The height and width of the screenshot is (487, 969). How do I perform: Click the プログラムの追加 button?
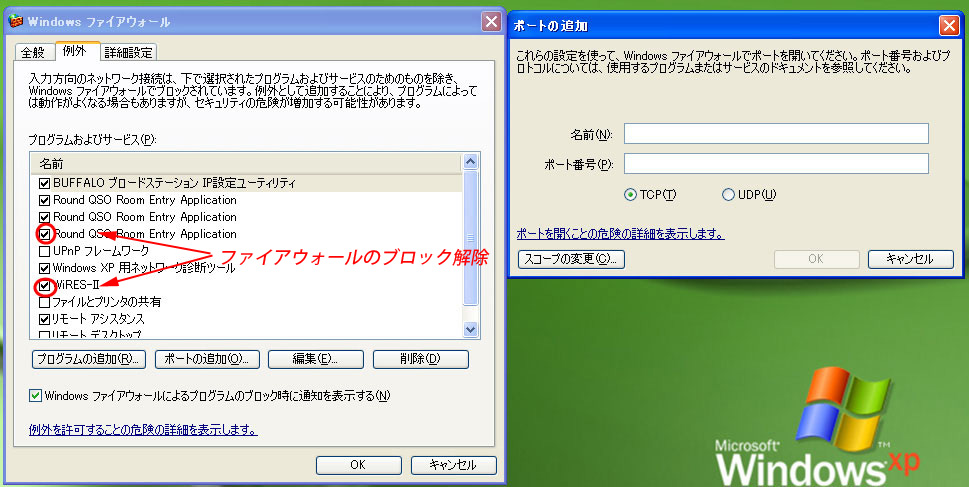pyautogui.click(x=89, y=359)
